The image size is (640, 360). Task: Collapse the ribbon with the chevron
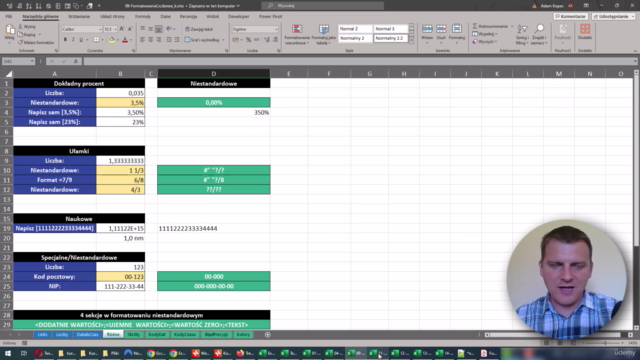click(x=635, y=51)
